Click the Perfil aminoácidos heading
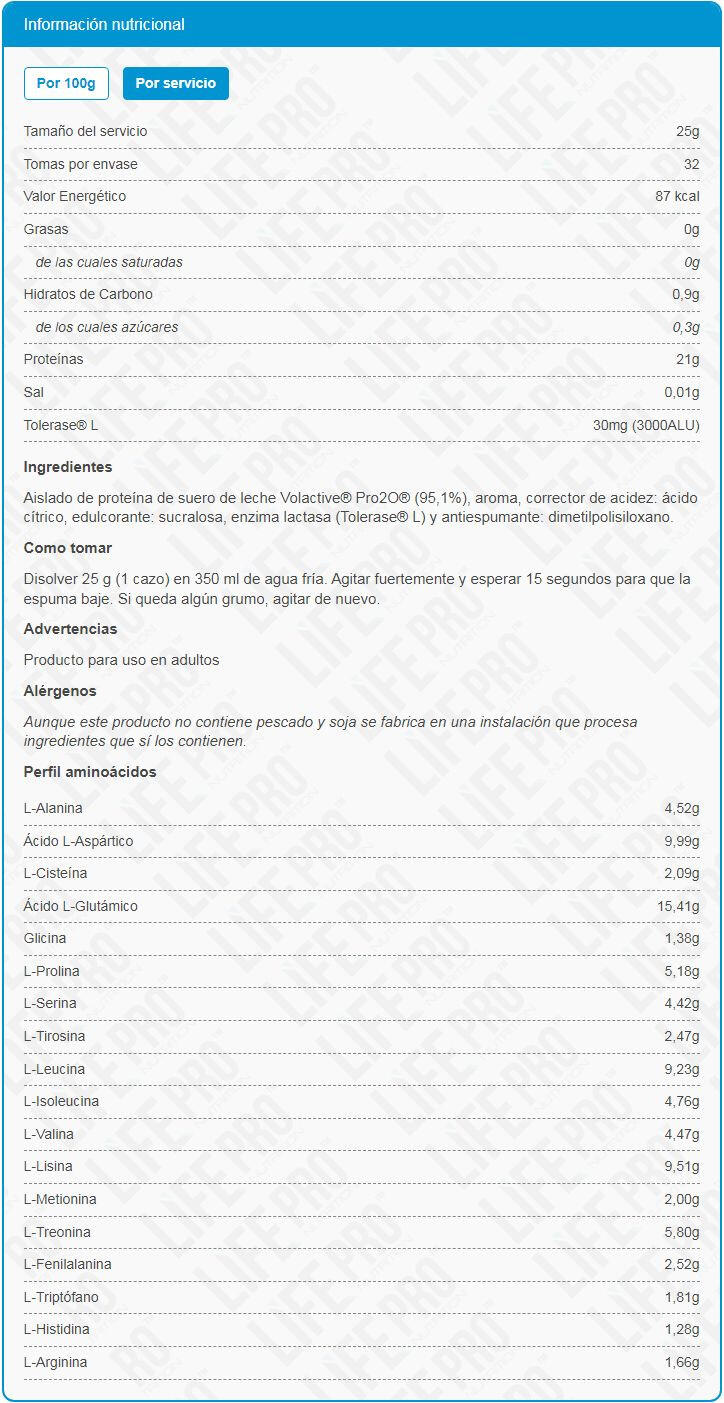The height and width of the screenshot is (1403, 724). (90, 772)
